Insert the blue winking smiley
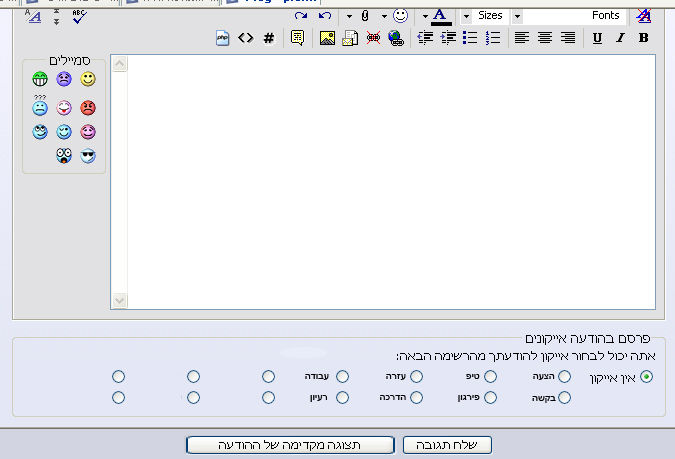 pyautogui.click(x=64, y=132)
